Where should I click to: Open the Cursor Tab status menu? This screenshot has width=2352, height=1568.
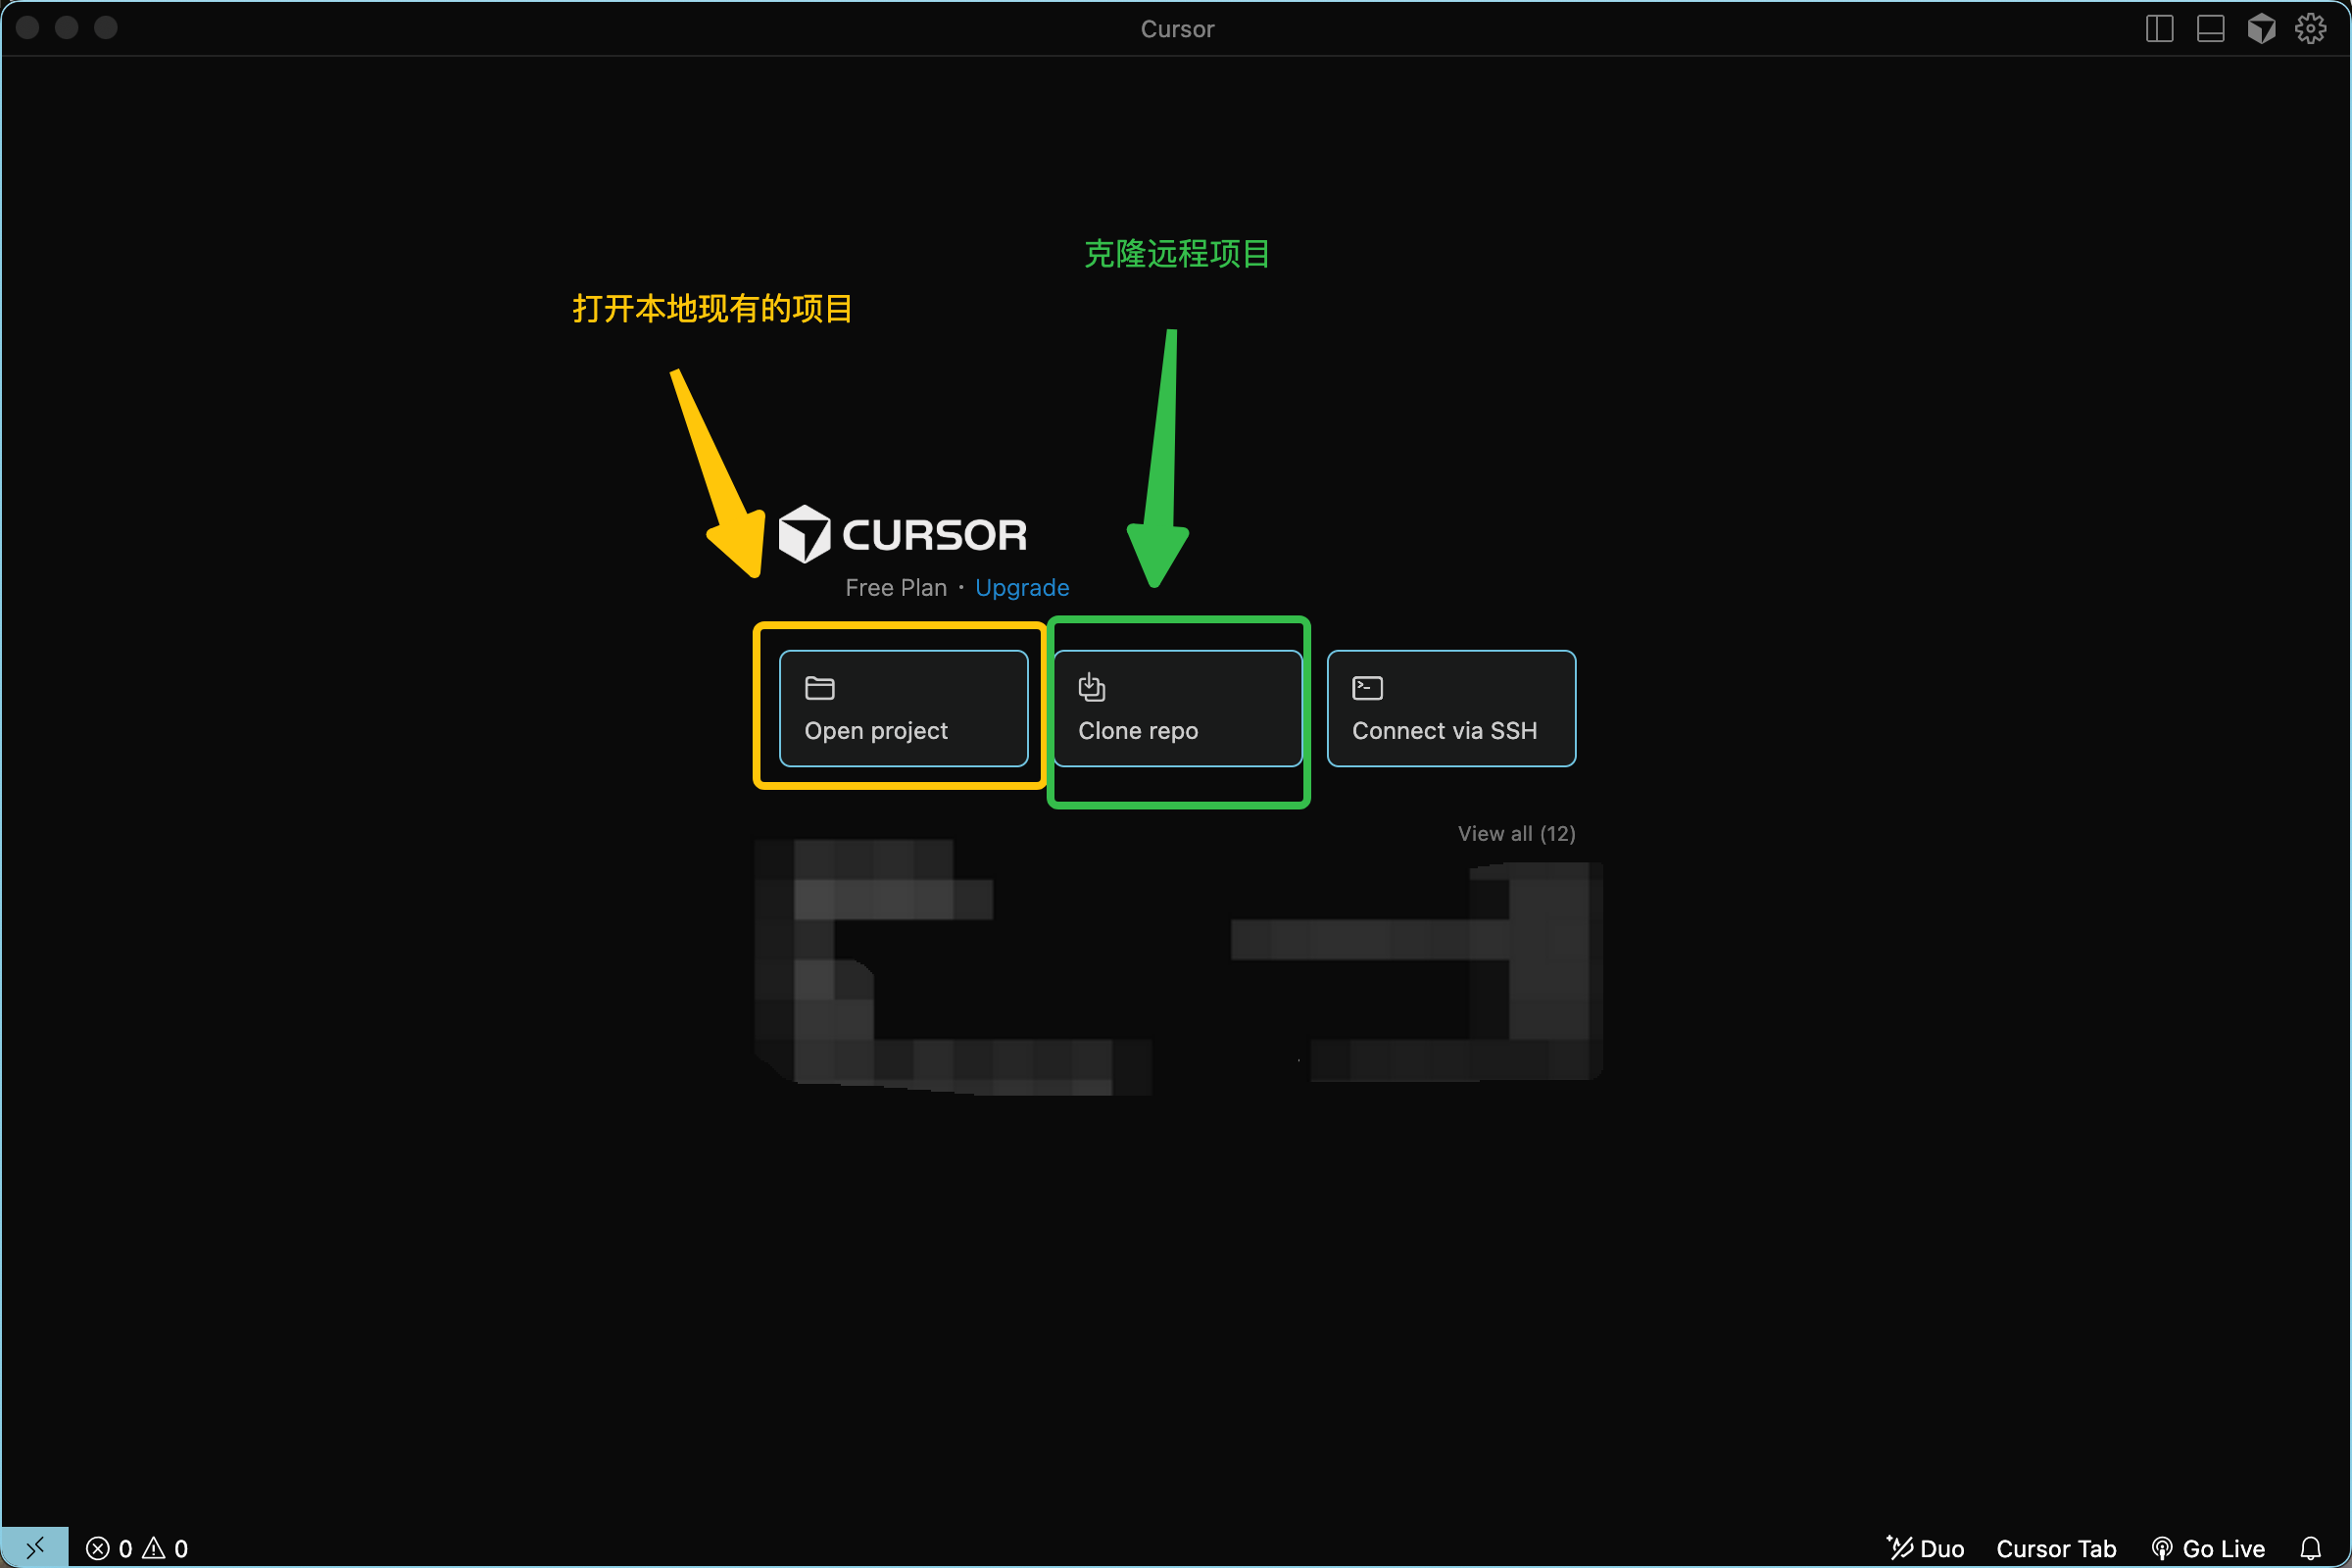(2056, 1549)
